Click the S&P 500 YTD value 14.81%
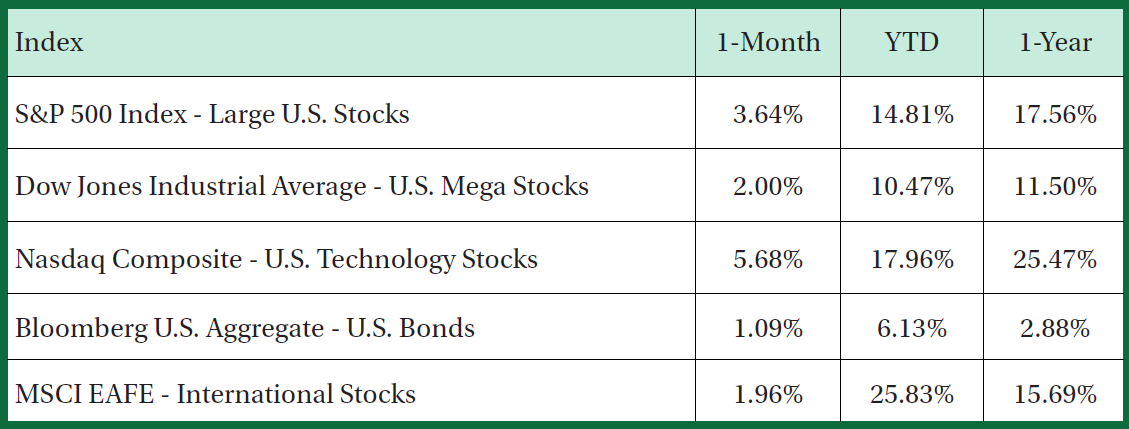 click(x=912, y=114)
